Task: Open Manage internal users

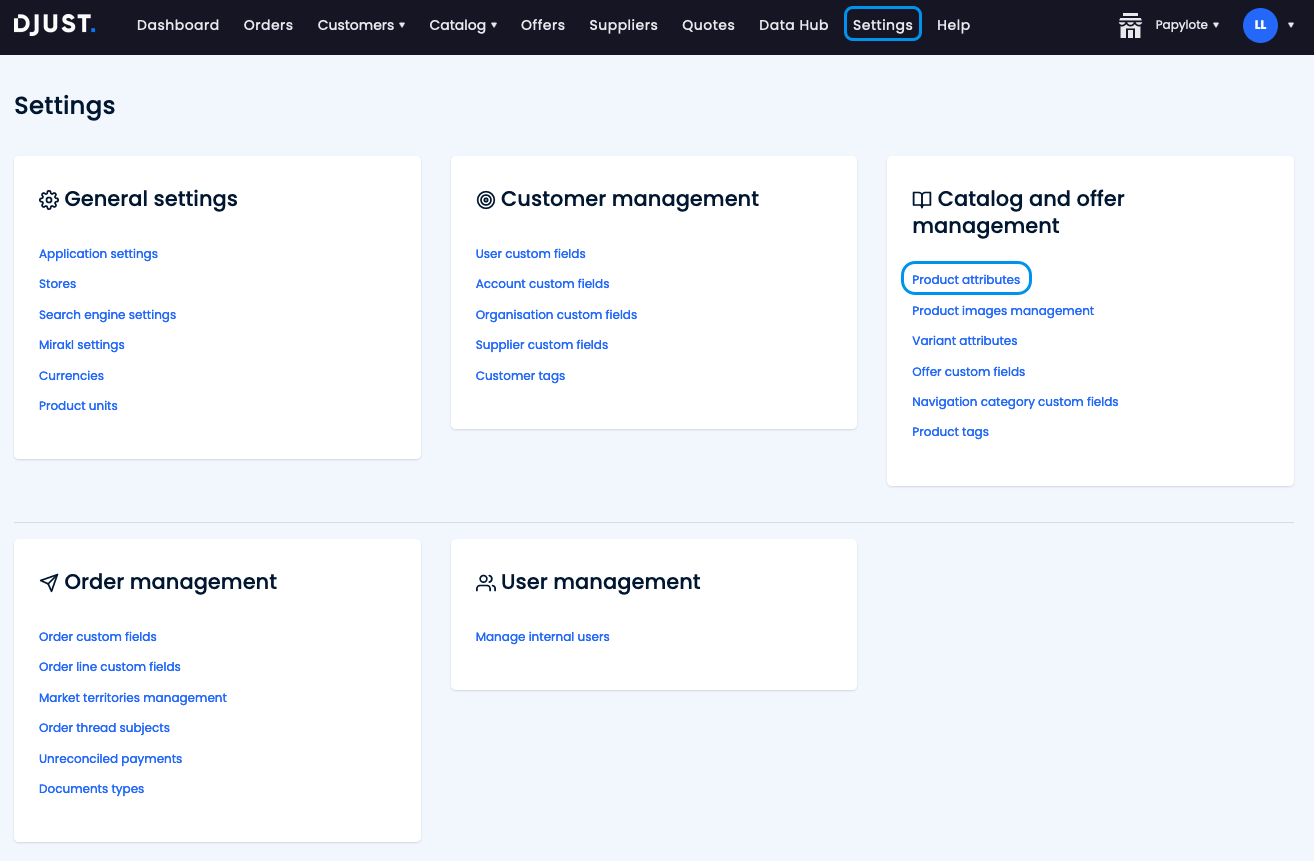Action: coord(542,636)
